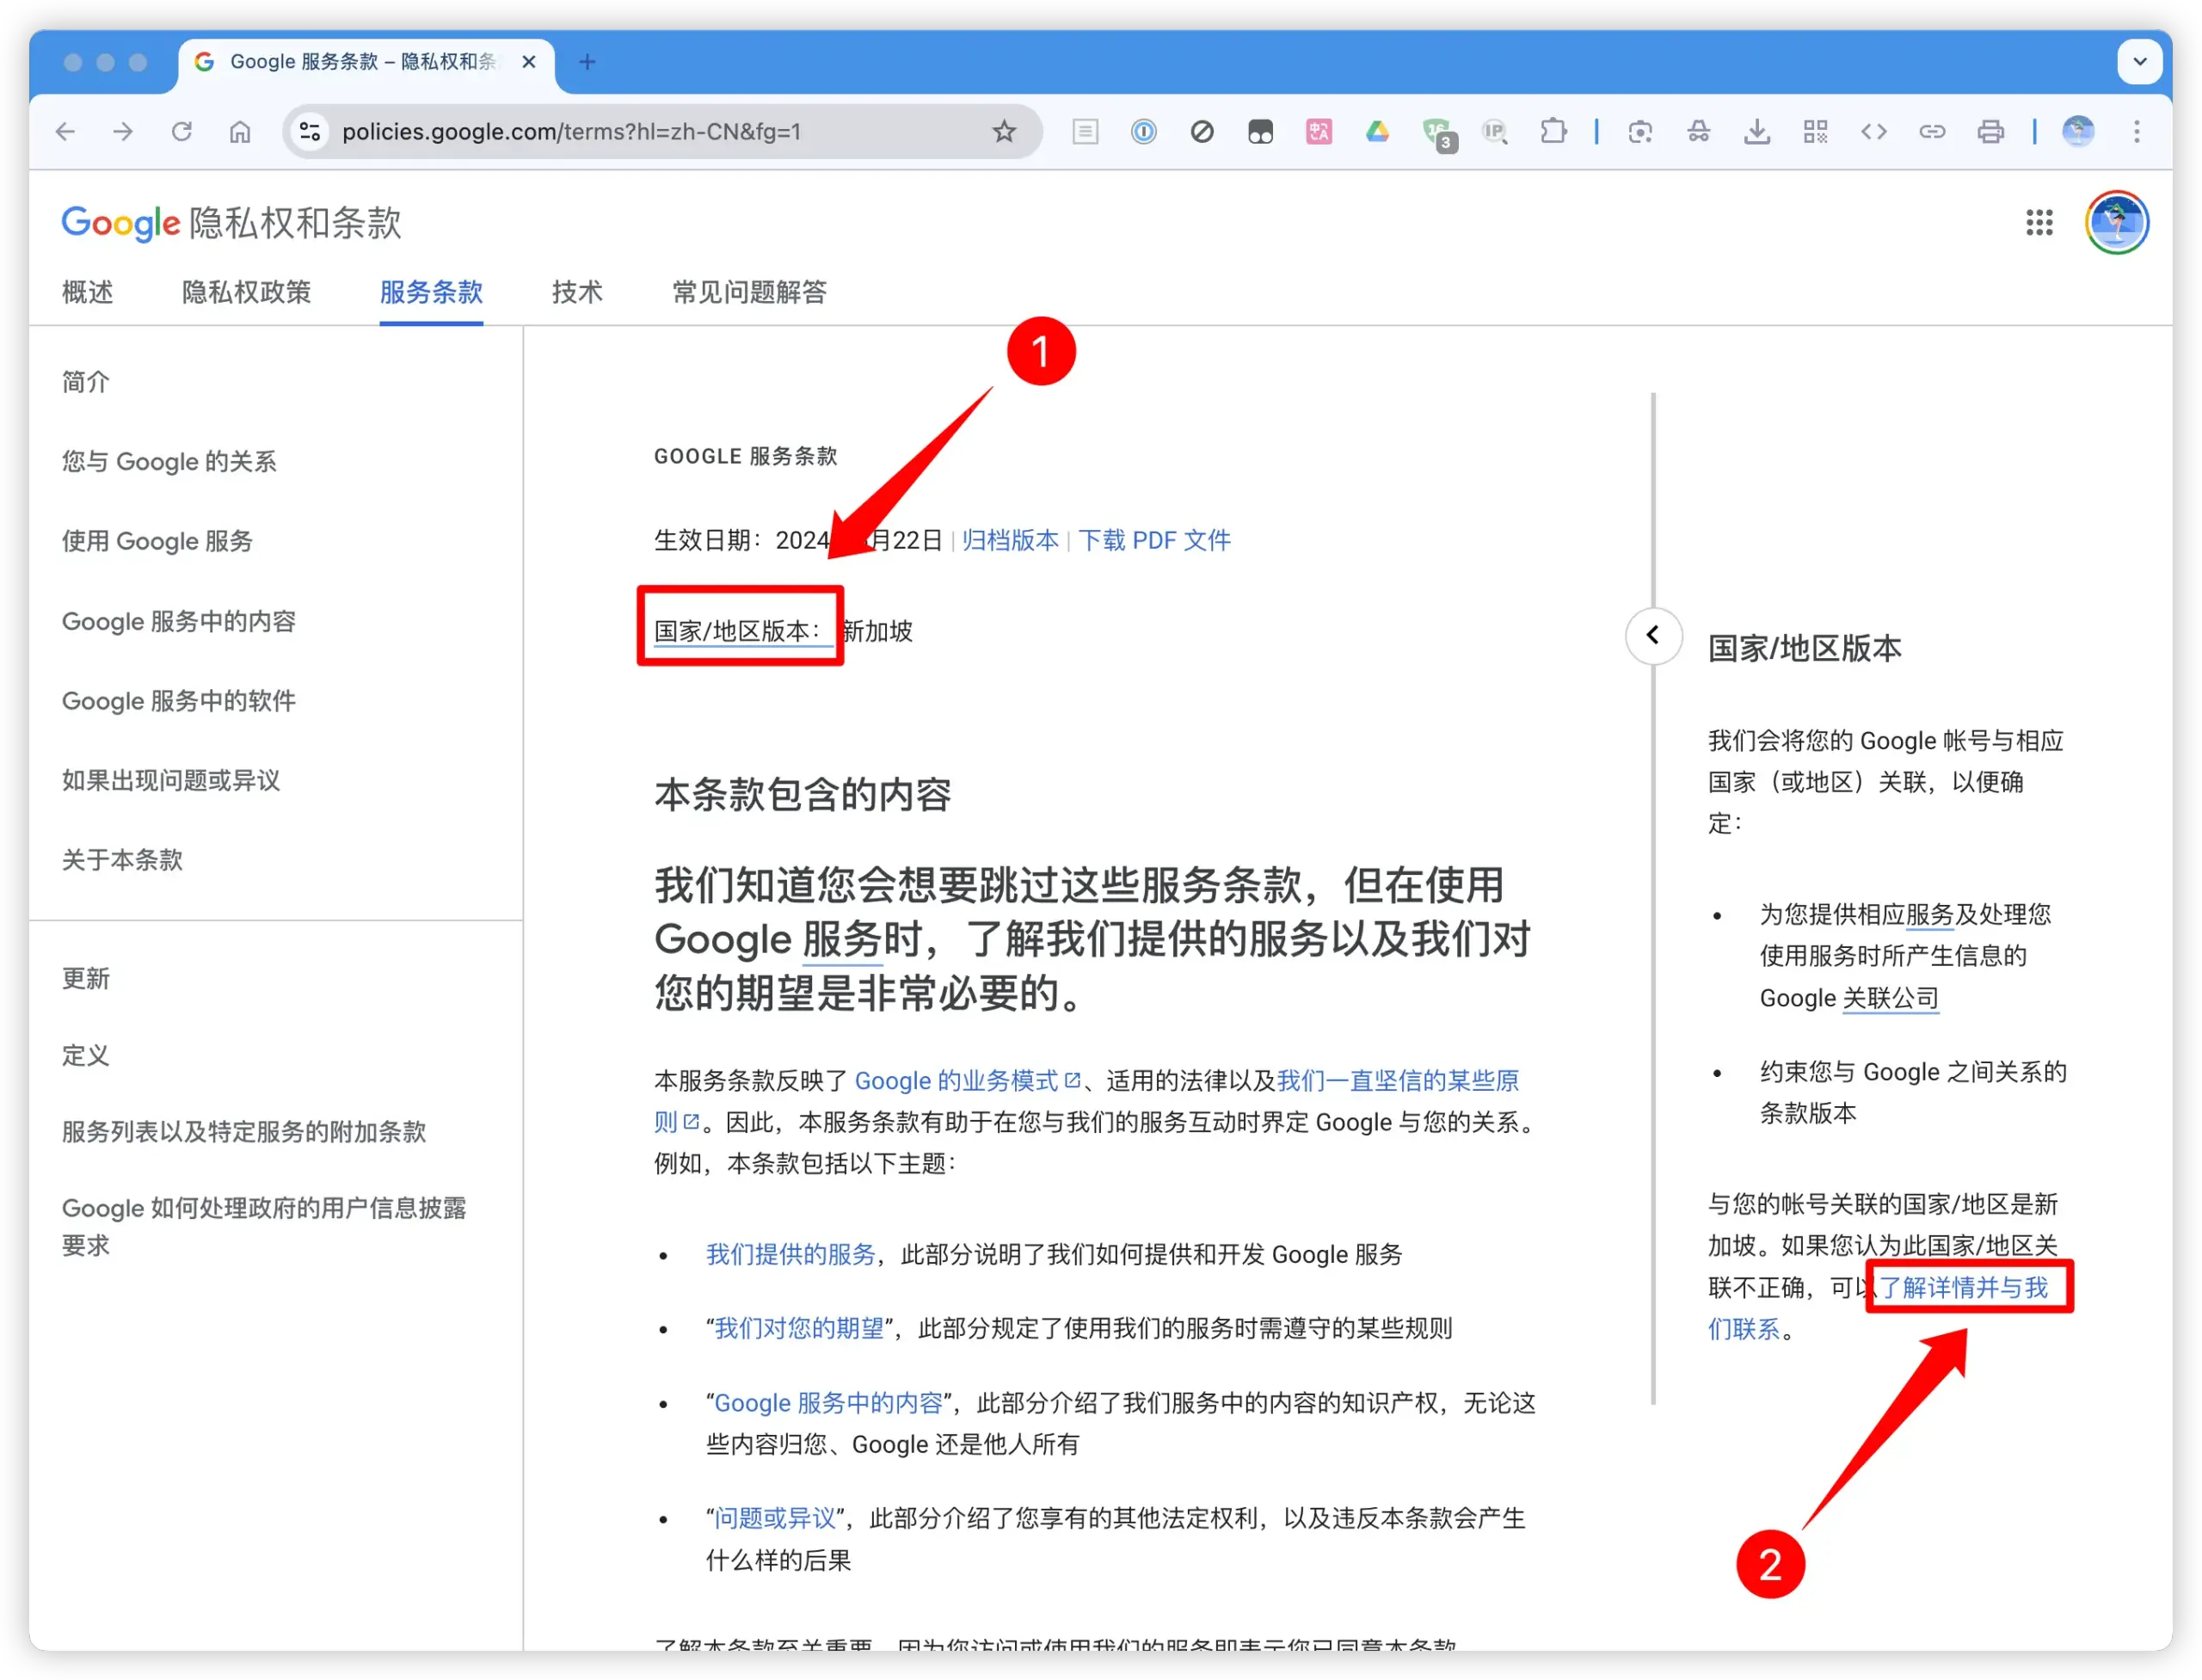
Task: Open the Google Drive extension icon
Action: point(1377,131)
